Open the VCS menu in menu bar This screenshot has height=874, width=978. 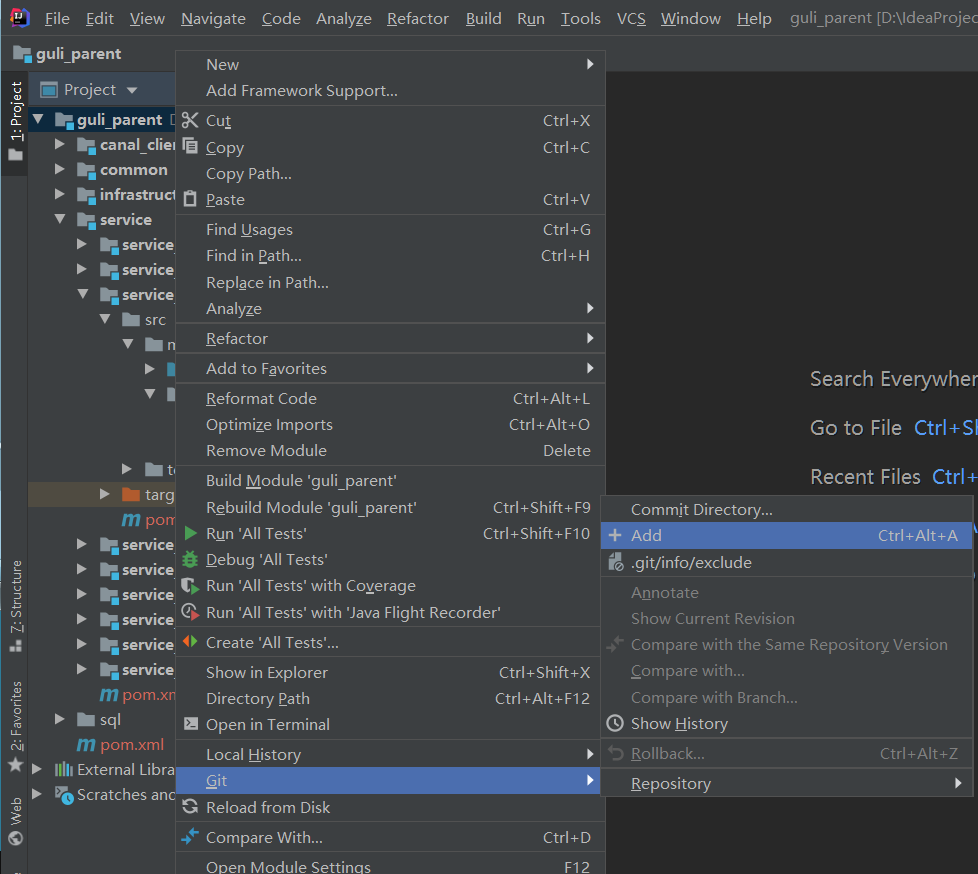pyautogui.click(x=631, y=19)
